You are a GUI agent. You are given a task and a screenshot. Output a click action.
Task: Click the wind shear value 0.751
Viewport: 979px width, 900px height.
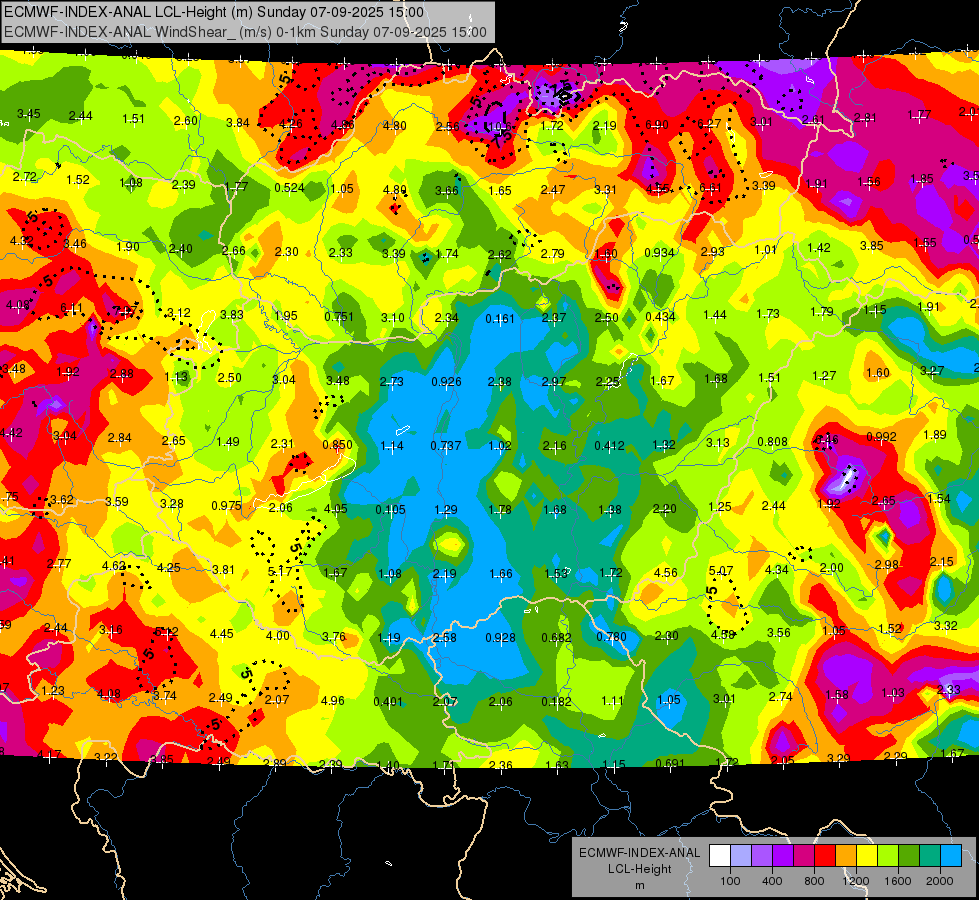click(339, 317)
